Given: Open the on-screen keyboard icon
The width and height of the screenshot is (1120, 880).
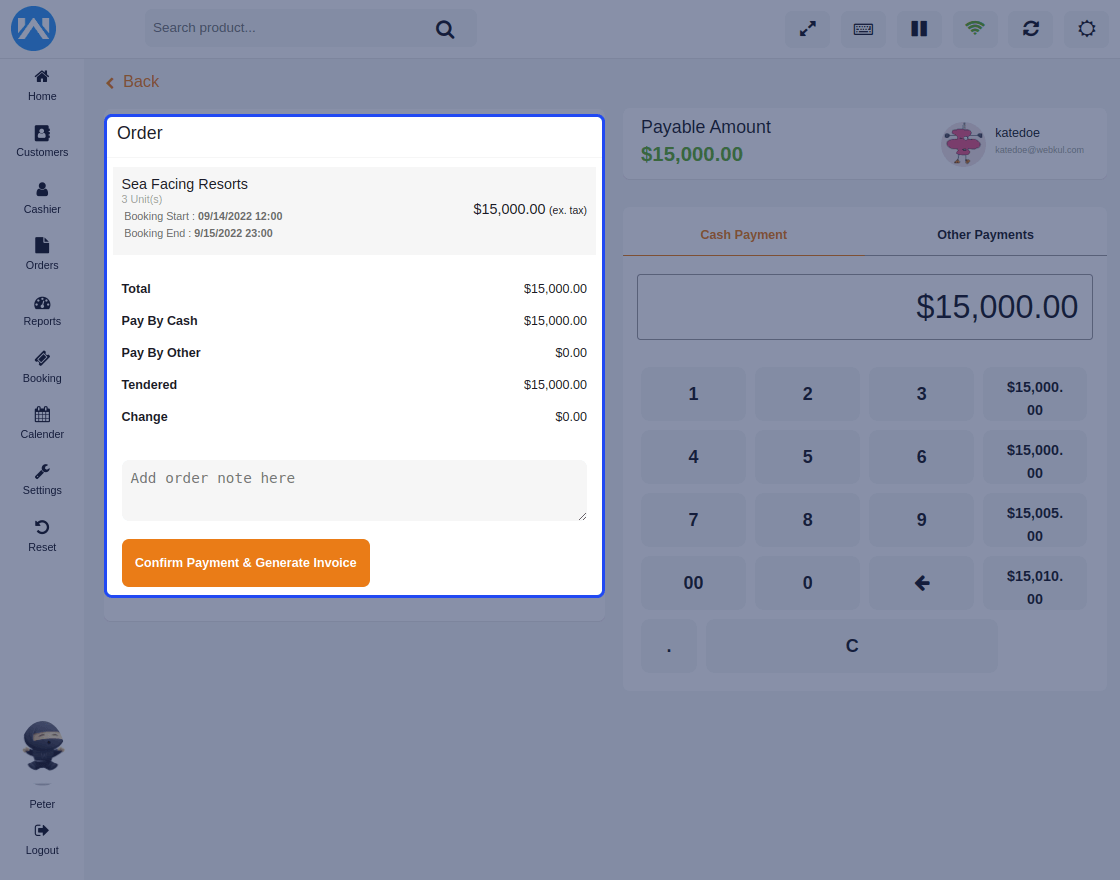Looking at the screenshot, I should pyautogui.click(x=863, y=29).
